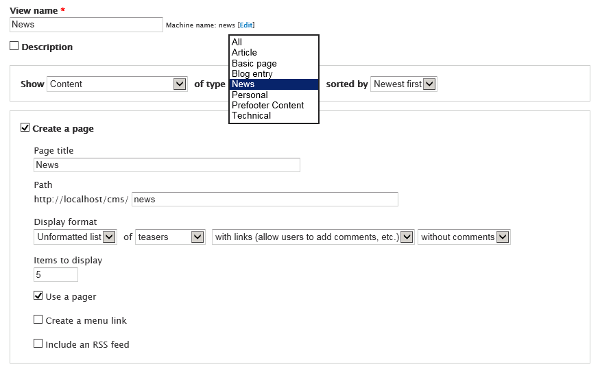Pick Blog entry from the type list
The image size is (600, 369).
[x=274, y=73]
